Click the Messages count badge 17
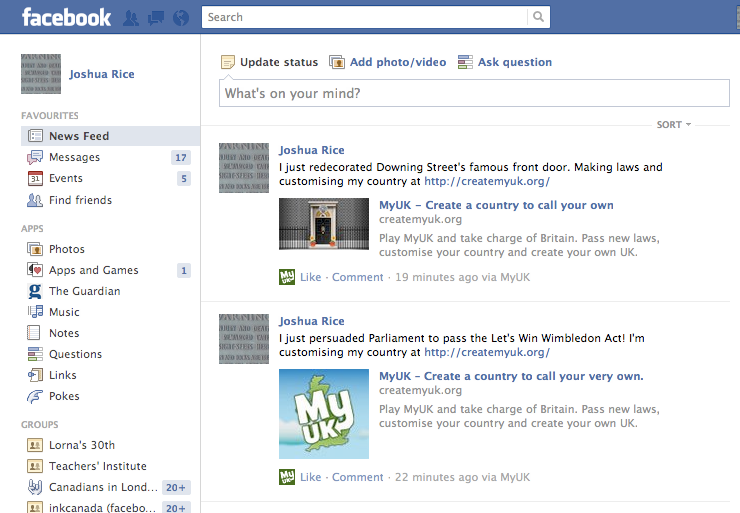Image resolution: width=740 pixels, height=513 pixels. click(181, 157)
